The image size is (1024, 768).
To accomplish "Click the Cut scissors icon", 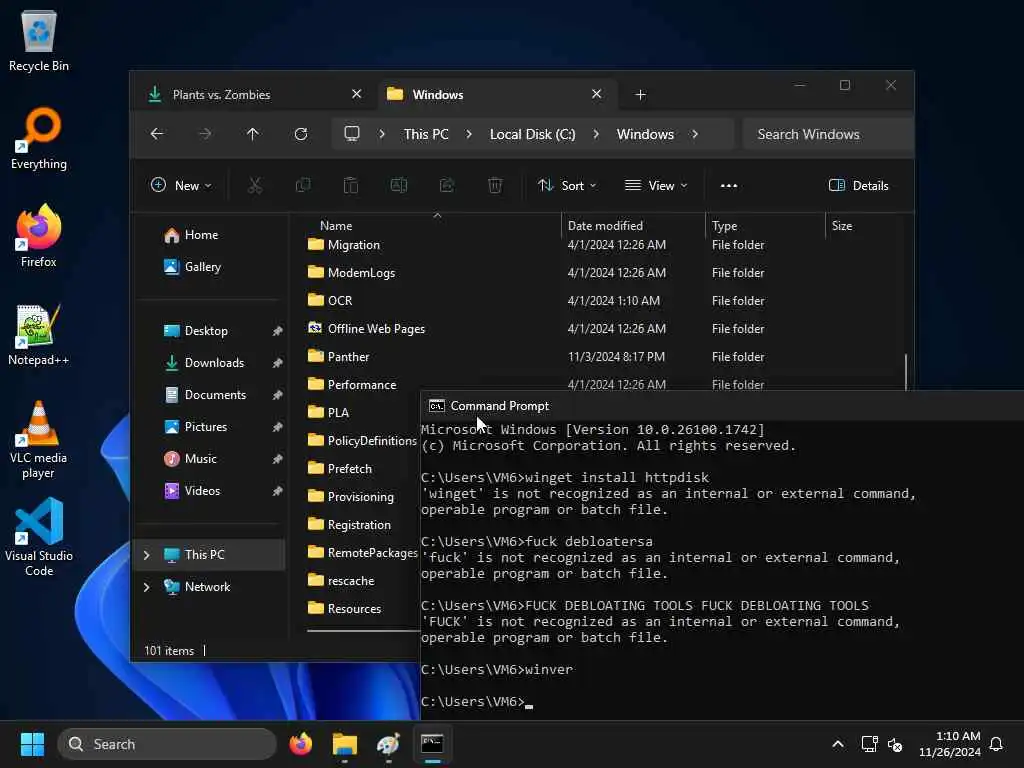I will (255, 185).
